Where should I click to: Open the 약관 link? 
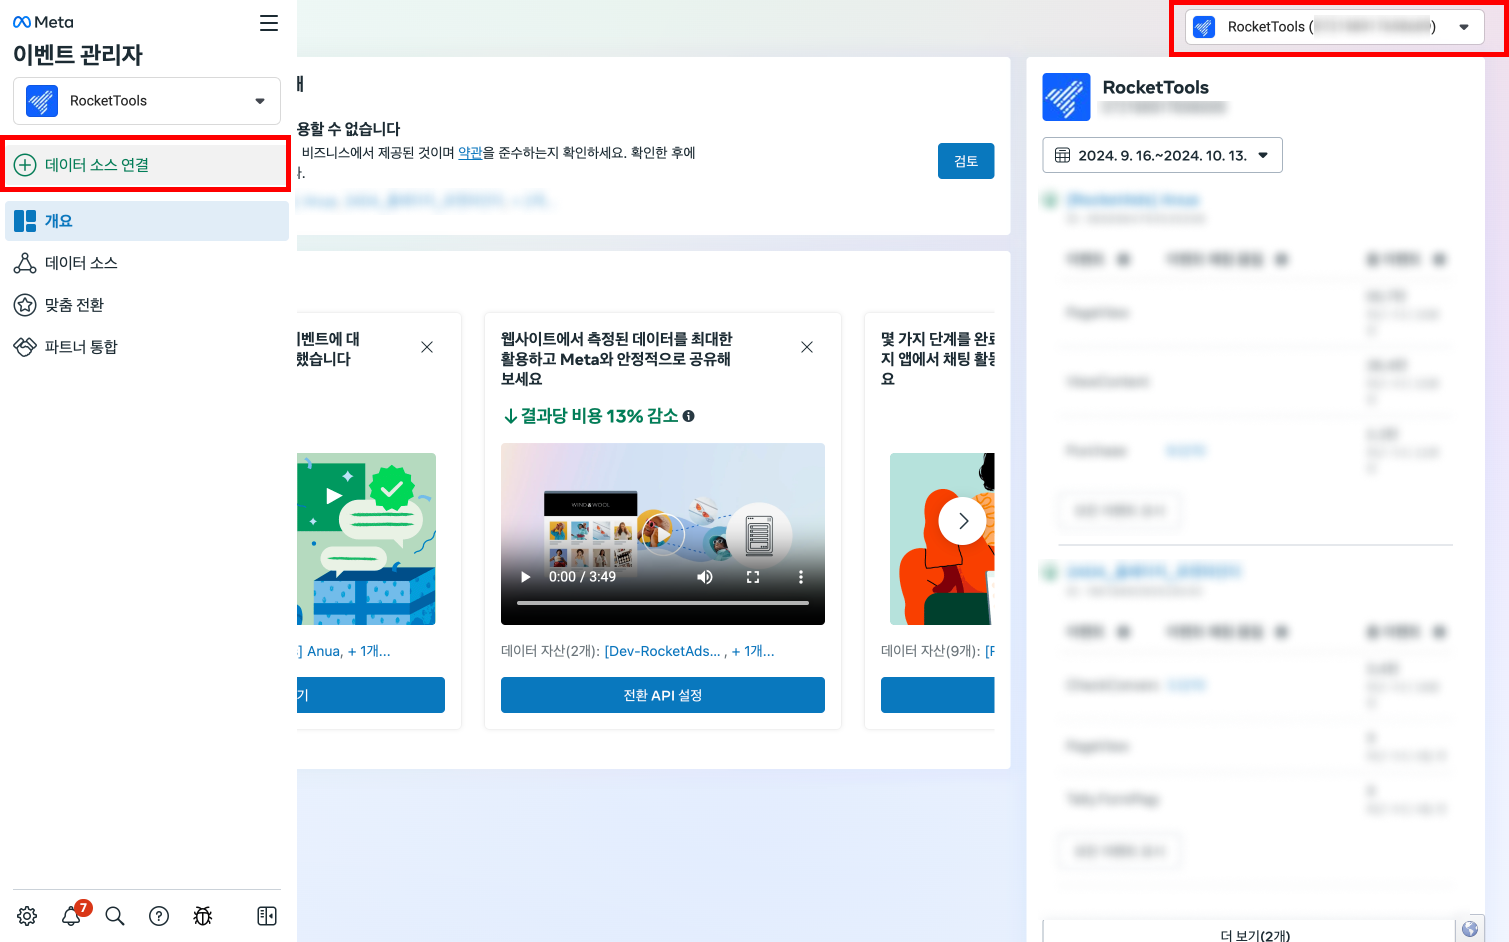[x=470, y=153]
